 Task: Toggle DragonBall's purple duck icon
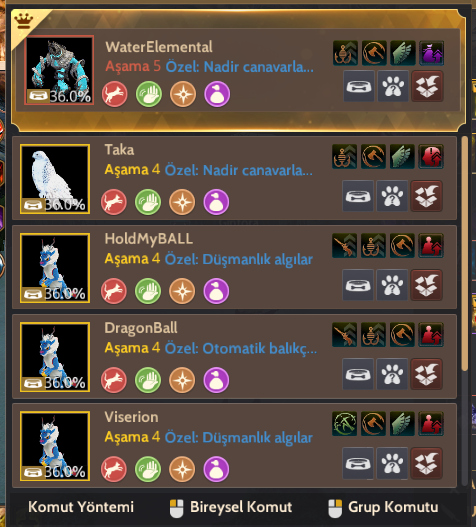click(216, 380)
